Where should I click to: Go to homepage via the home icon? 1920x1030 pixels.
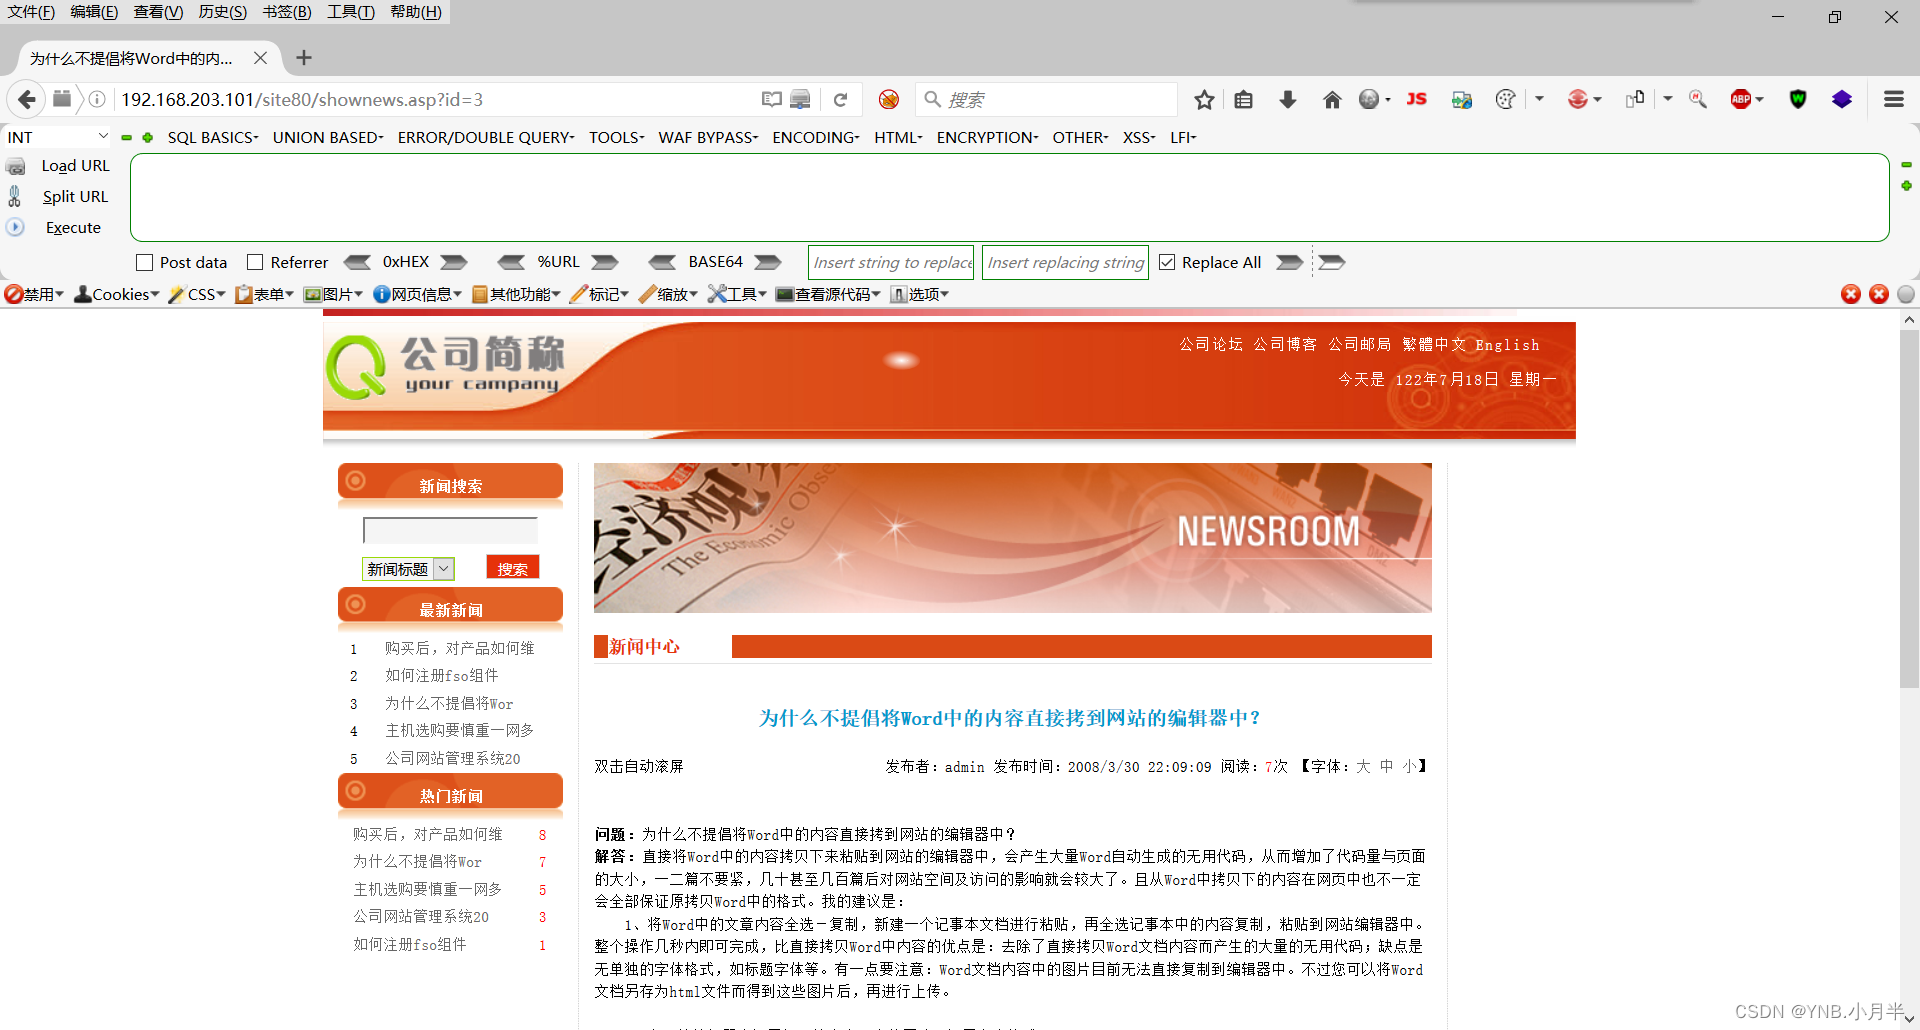pos(1332,99)
